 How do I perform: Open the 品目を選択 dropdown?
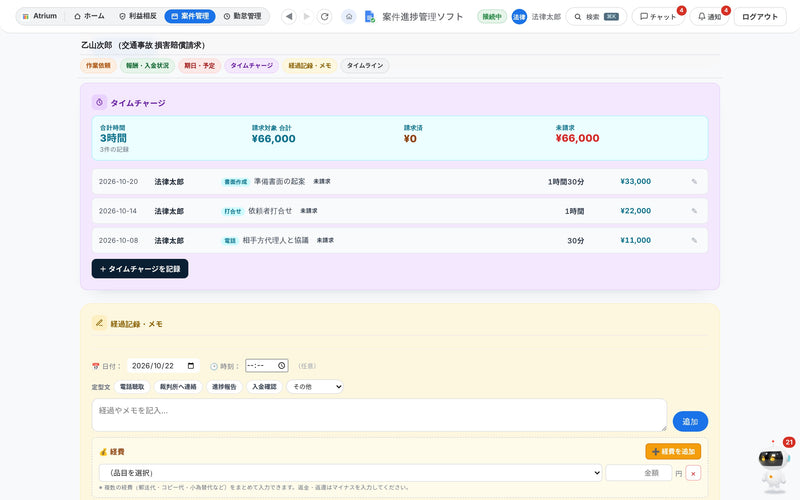point(351,473)
